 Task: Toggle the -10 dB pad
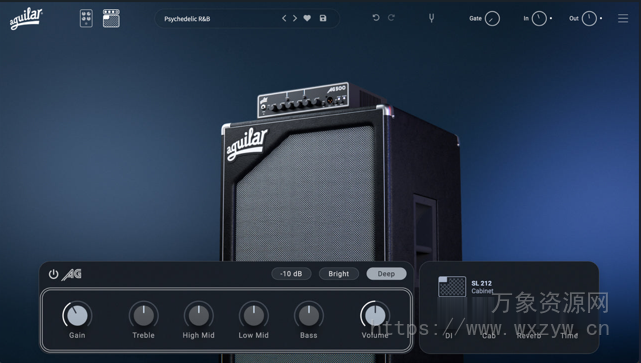[x=291, y=274]
